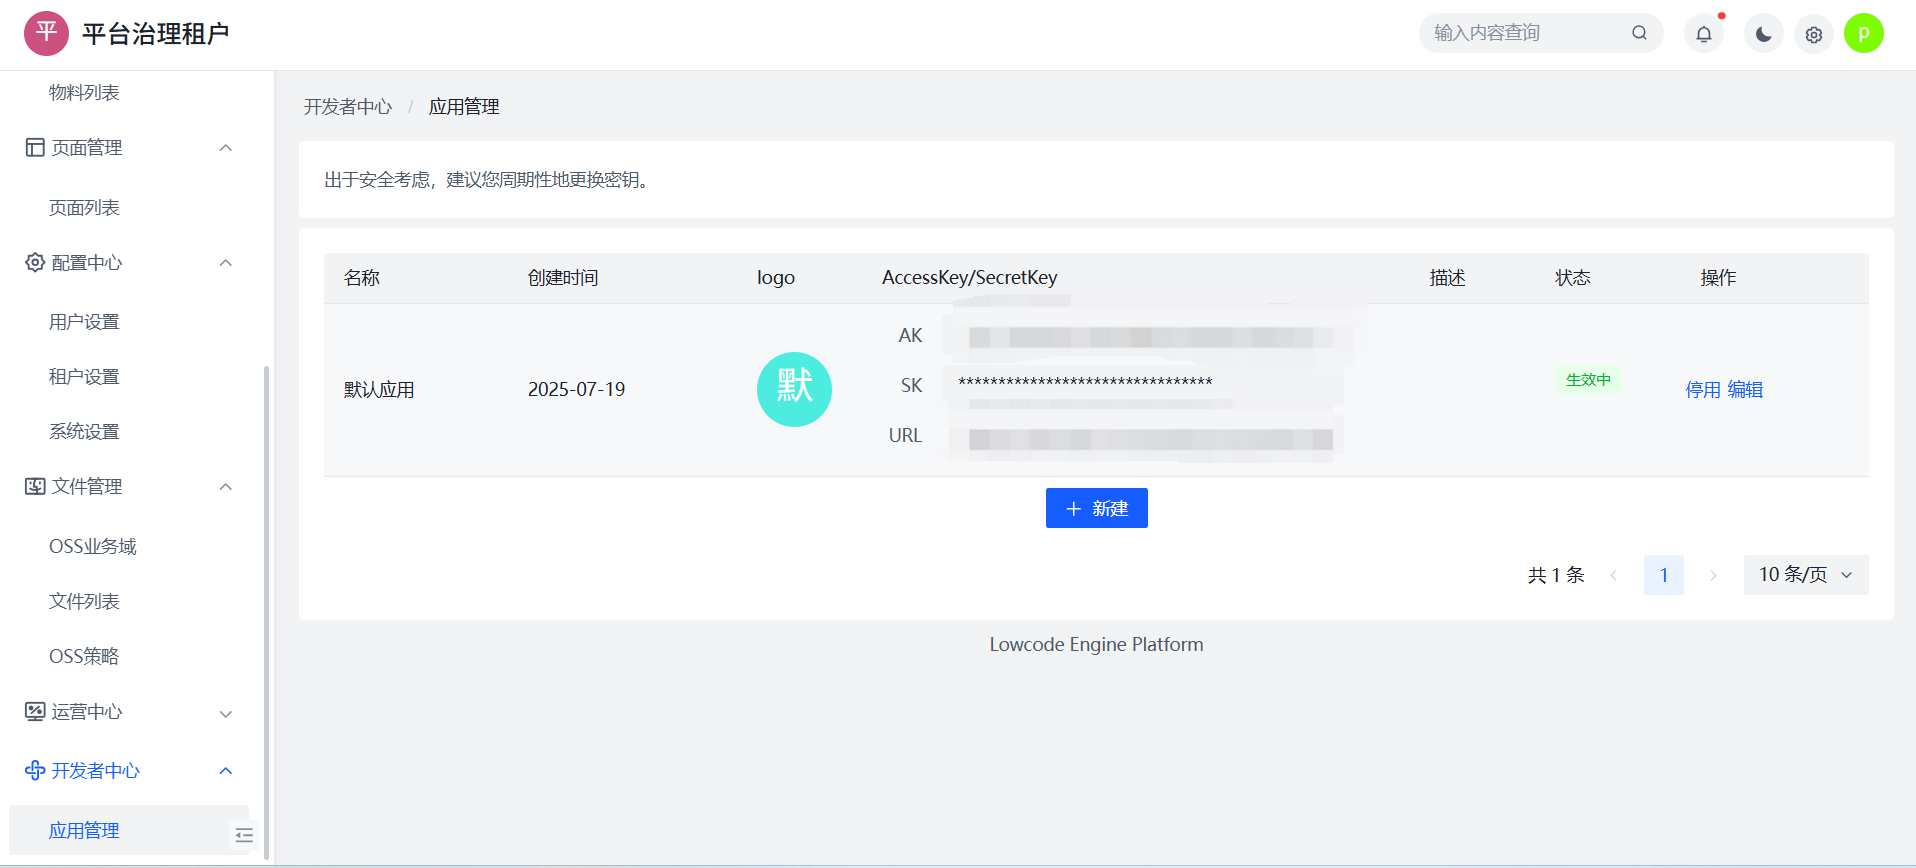Go to the next pagination page arrow
1916x868 pixels.
tap(1713, 575)
